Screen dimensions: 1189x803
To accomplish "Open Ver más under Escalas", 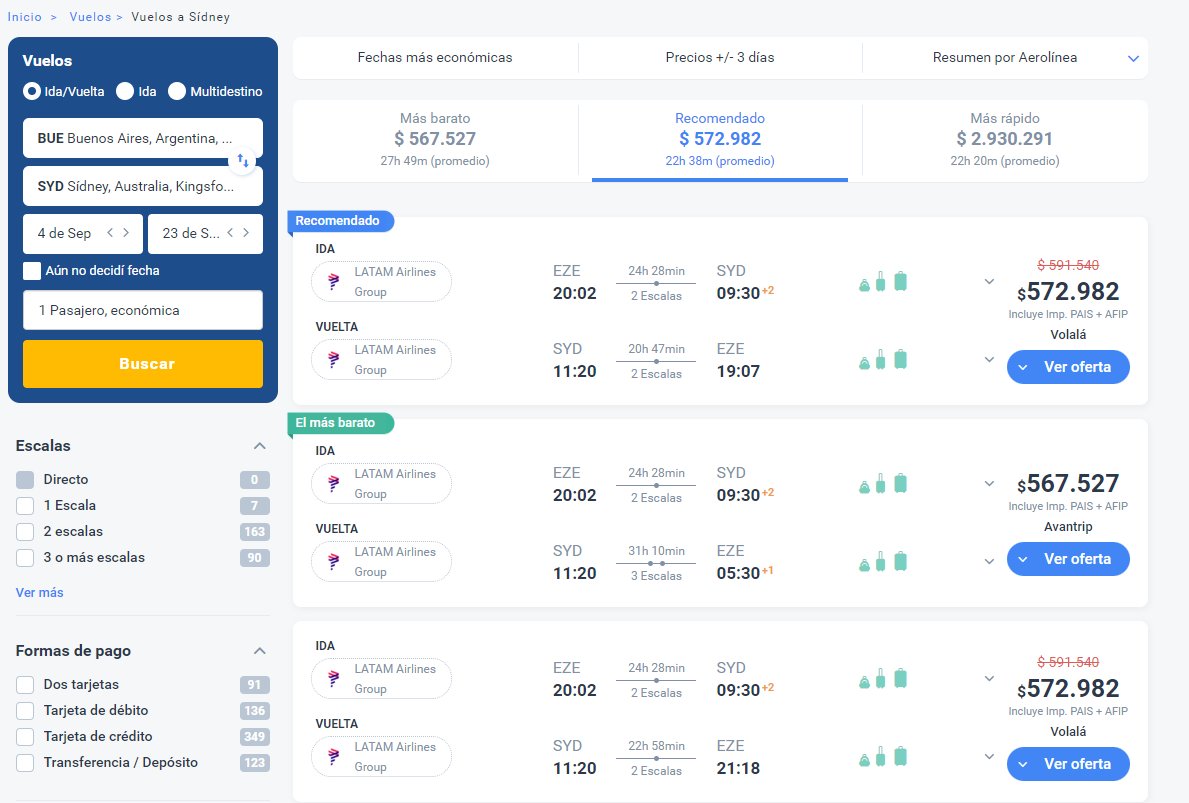I will (x=39, y=593).
